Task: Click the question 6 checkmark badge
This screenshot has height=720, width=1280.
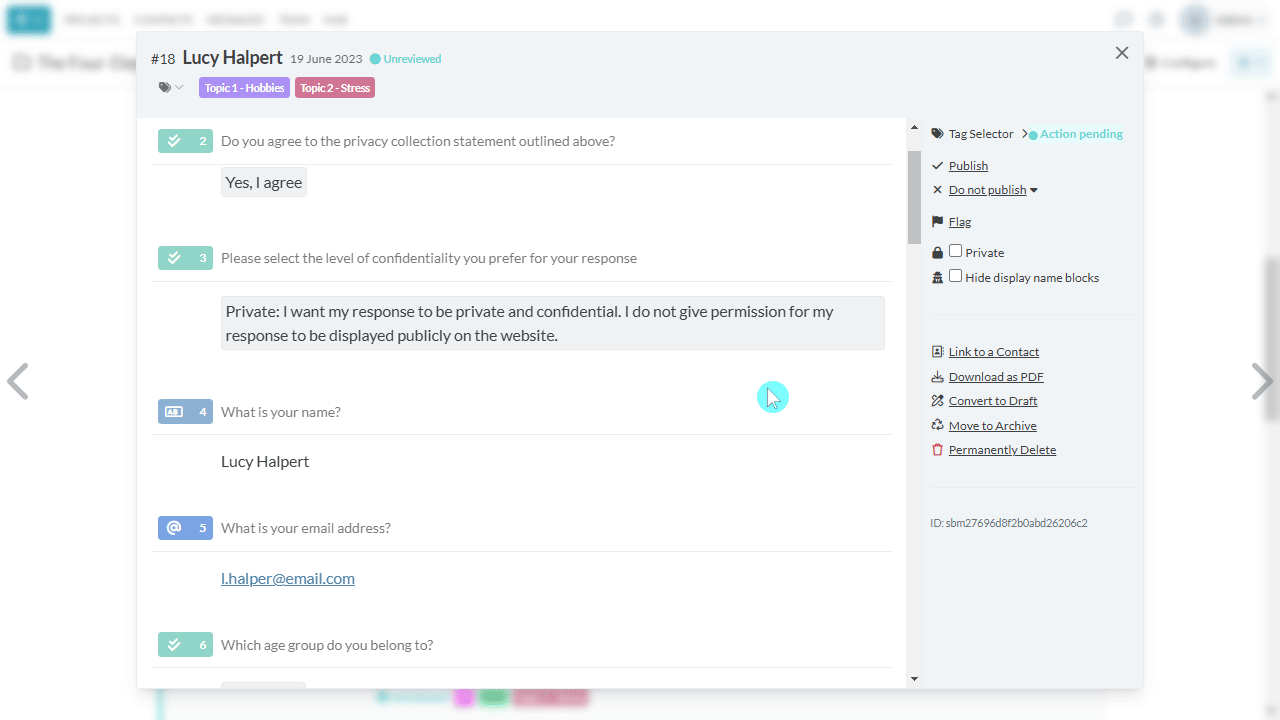Action: 185,645
